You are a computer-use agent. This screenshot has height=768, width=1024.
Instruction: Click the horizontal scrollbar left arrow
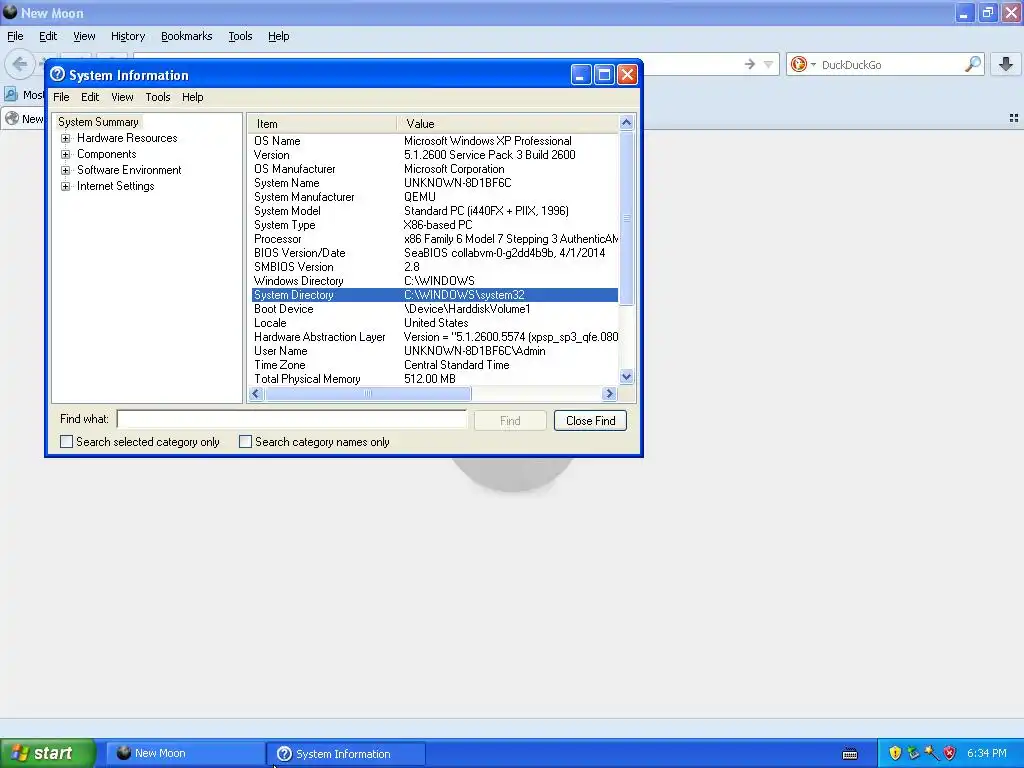tap(256, 393)
